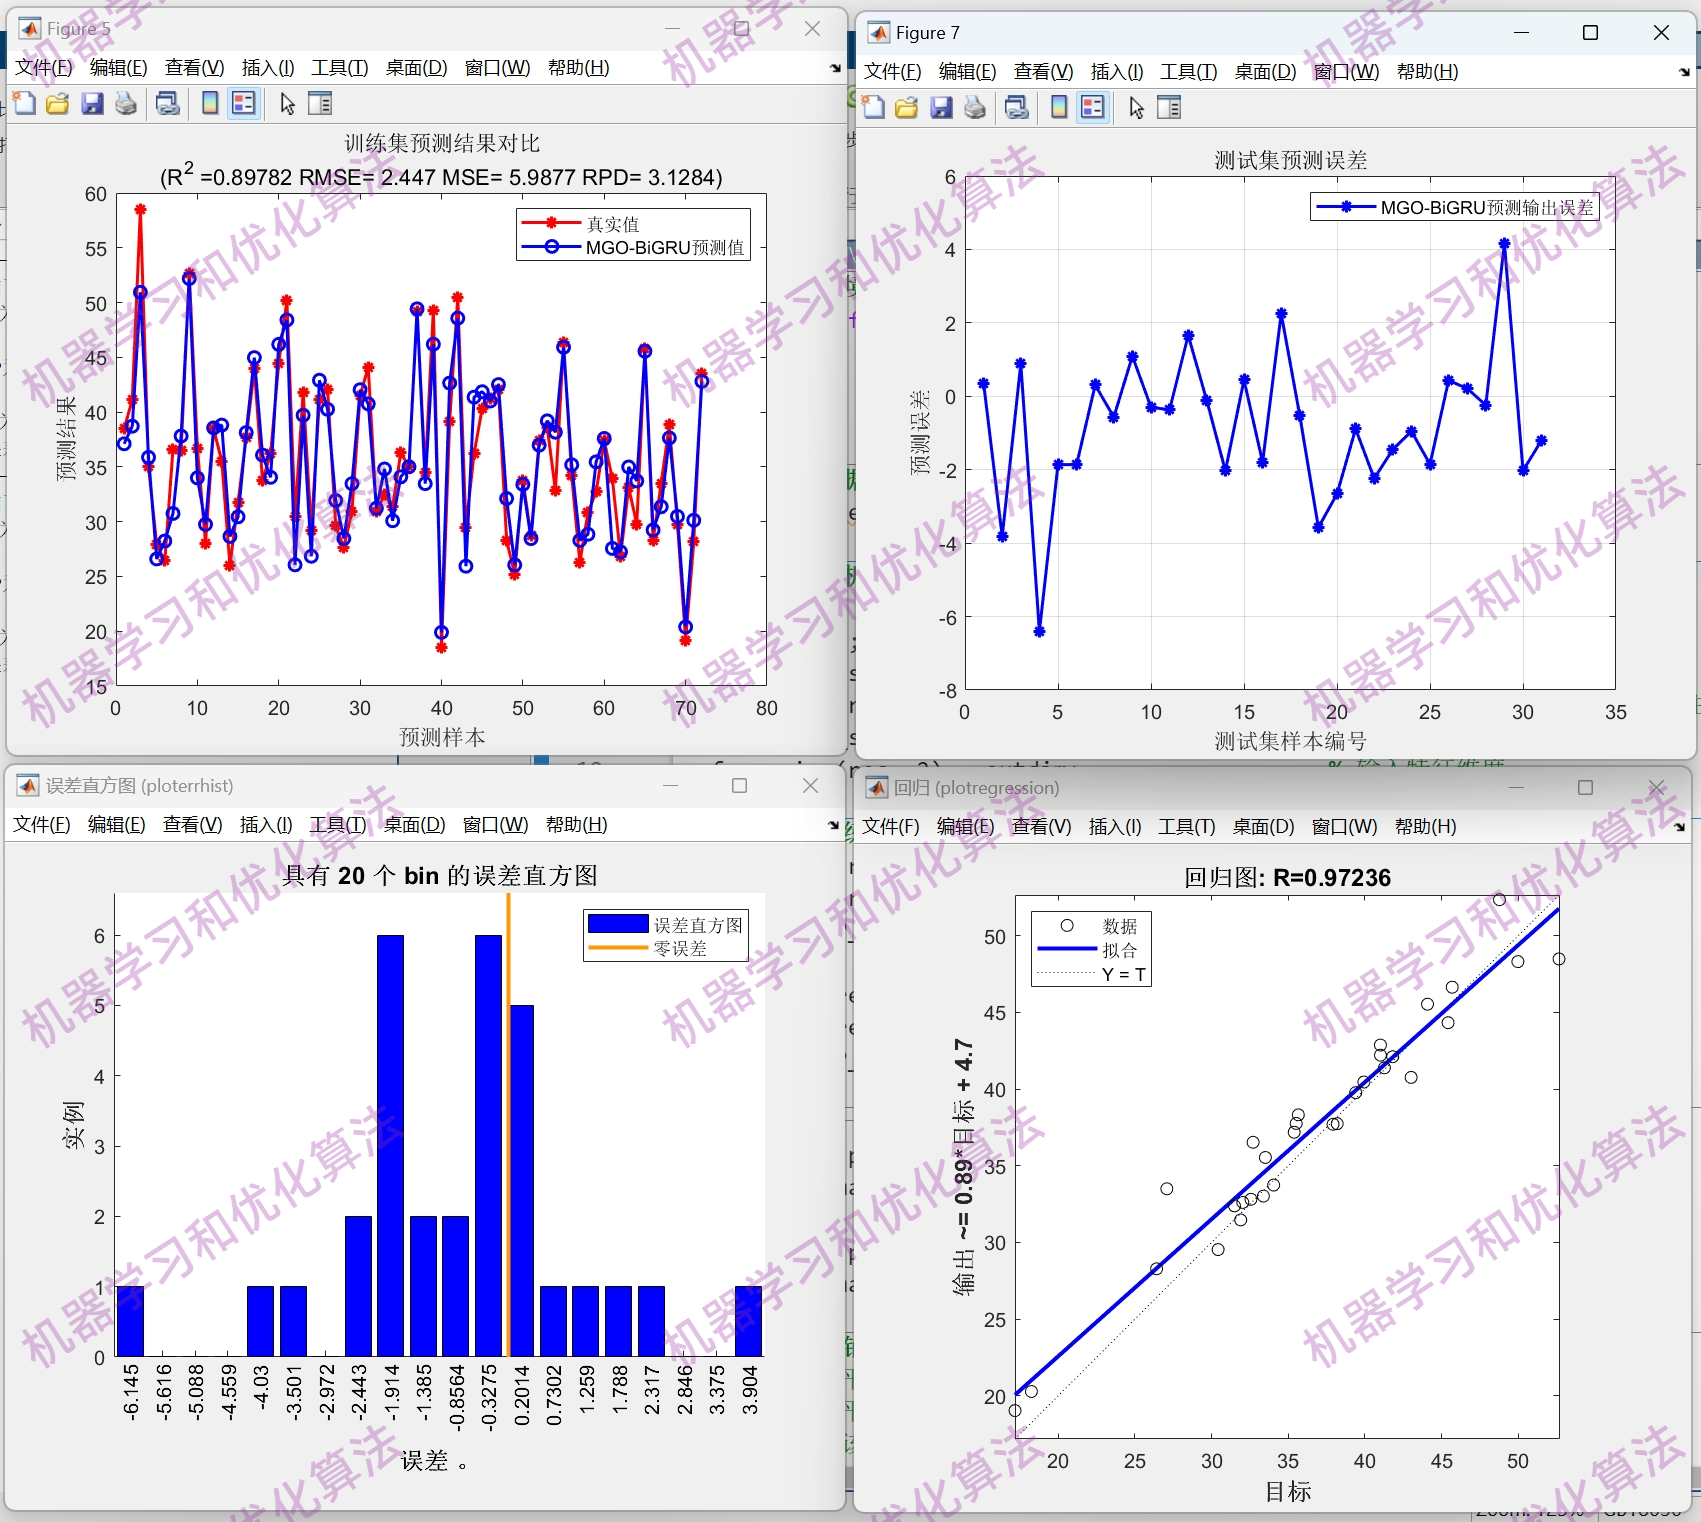The width and height of the screenshot is (1701, 1522).
Task: Maximize the ploterrhist window
Action: pos(739,786)
